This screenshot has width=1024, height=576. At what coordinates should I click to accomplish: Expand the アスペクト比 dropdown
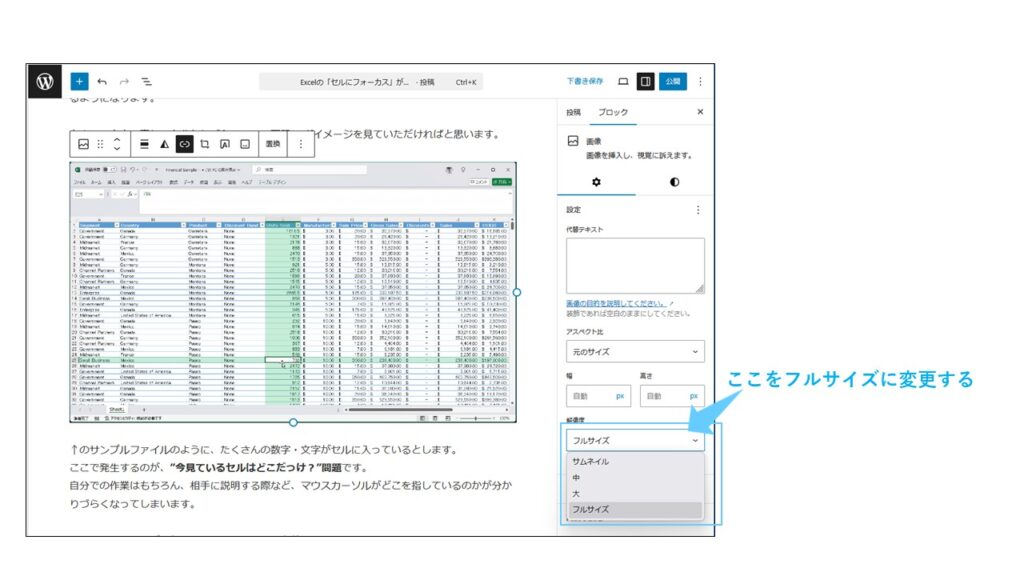coord(635,352)
